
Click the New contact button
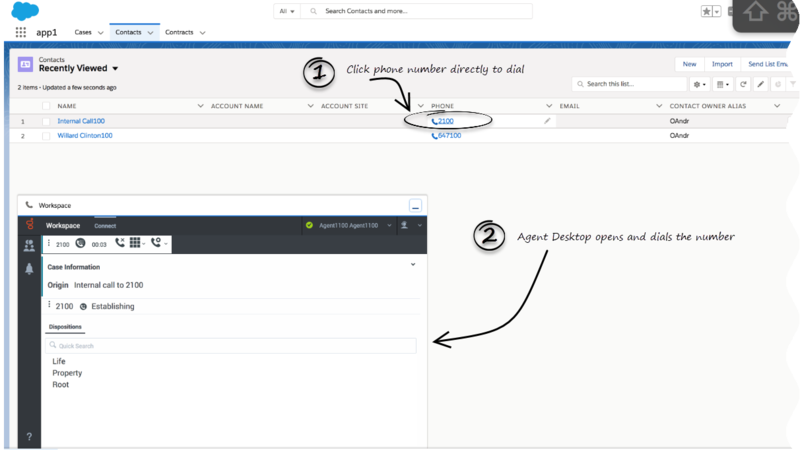689,63
